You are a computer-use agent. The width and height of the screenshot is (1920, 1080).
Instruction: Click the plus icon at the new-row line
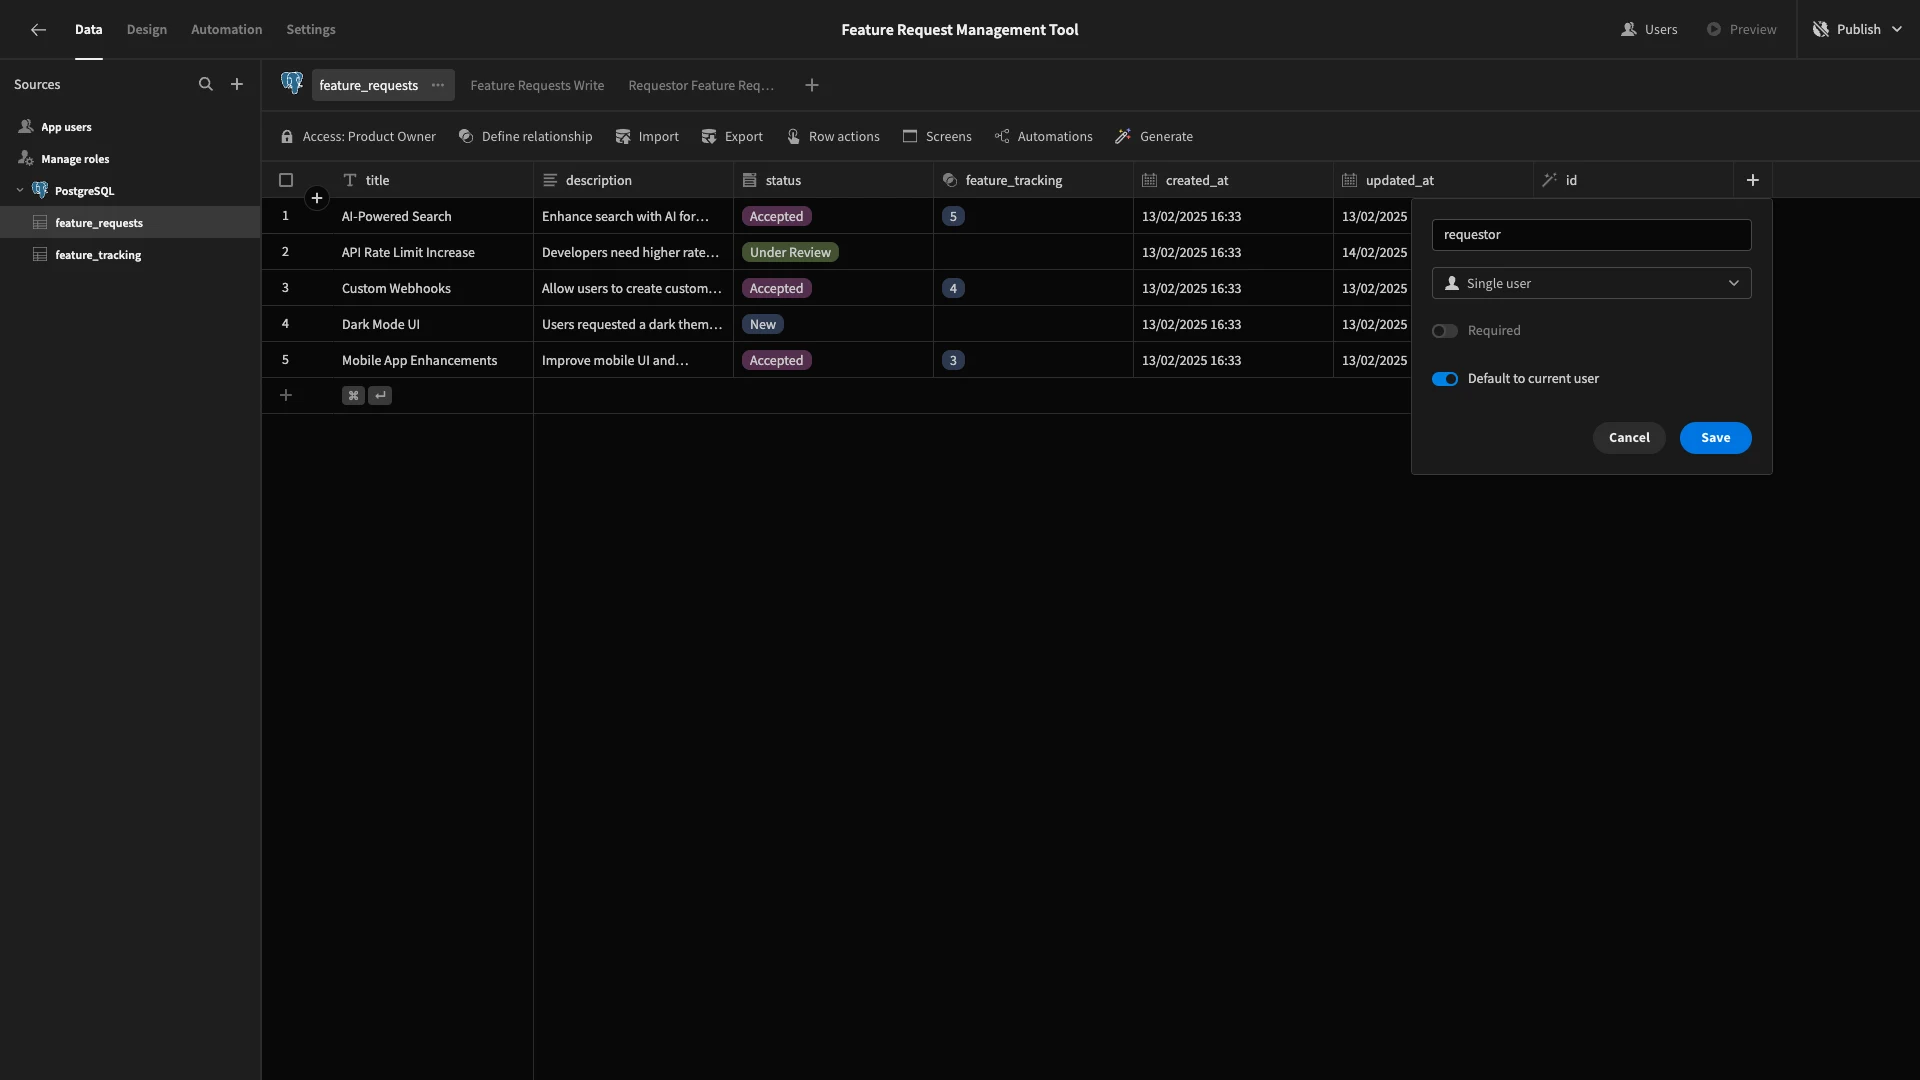point(286,396)
